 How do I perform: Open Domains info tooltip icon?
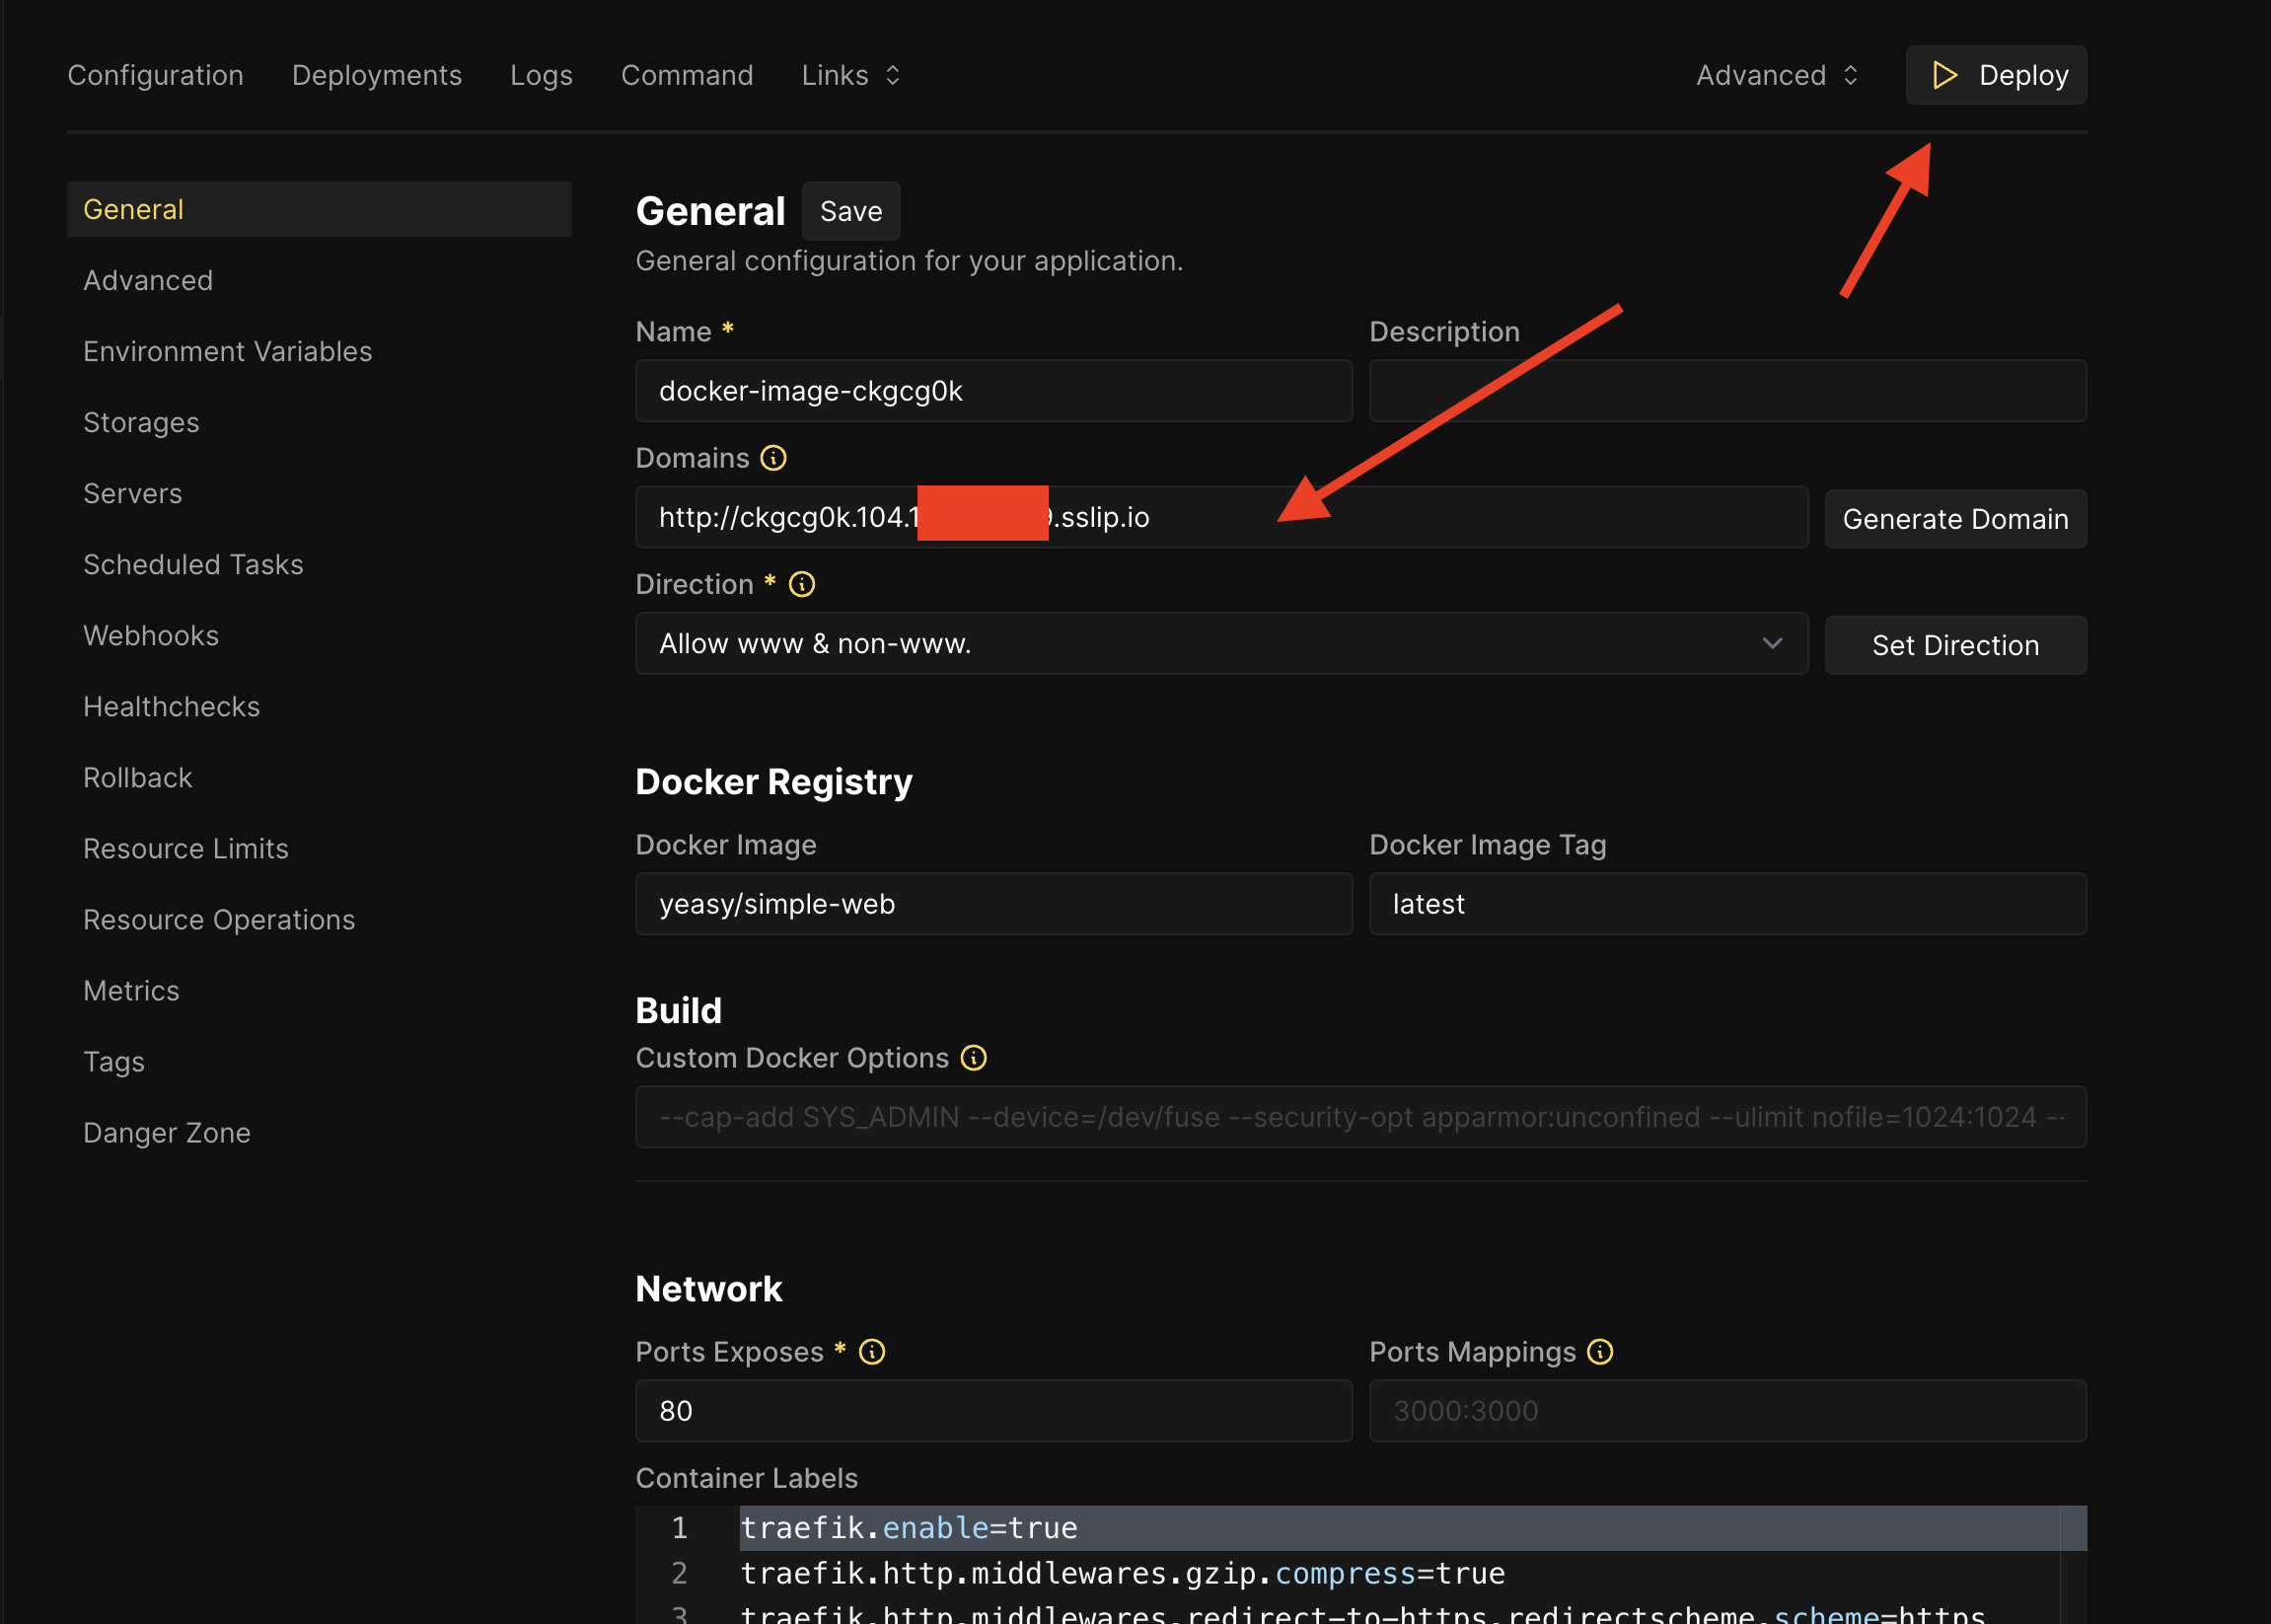(773, 458)
